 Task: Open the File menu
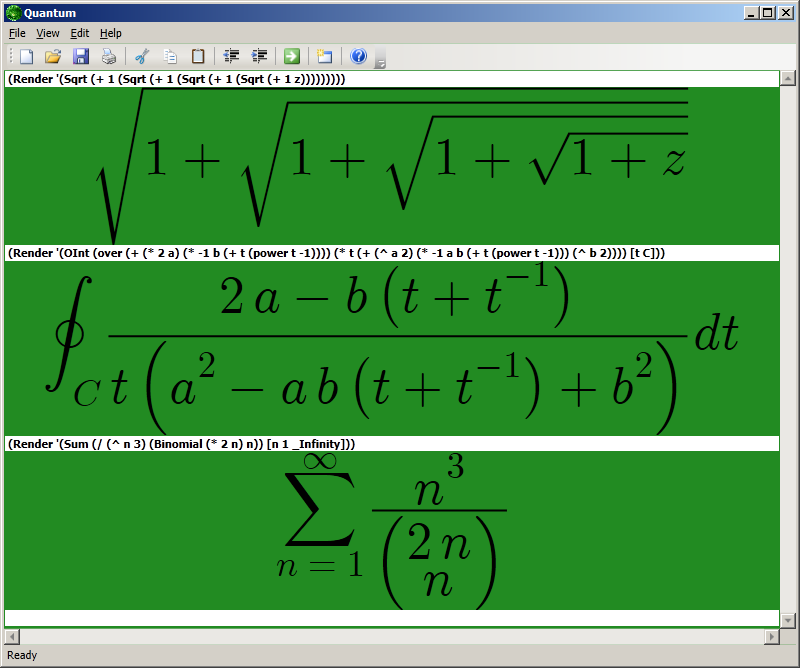coord(17,33)
